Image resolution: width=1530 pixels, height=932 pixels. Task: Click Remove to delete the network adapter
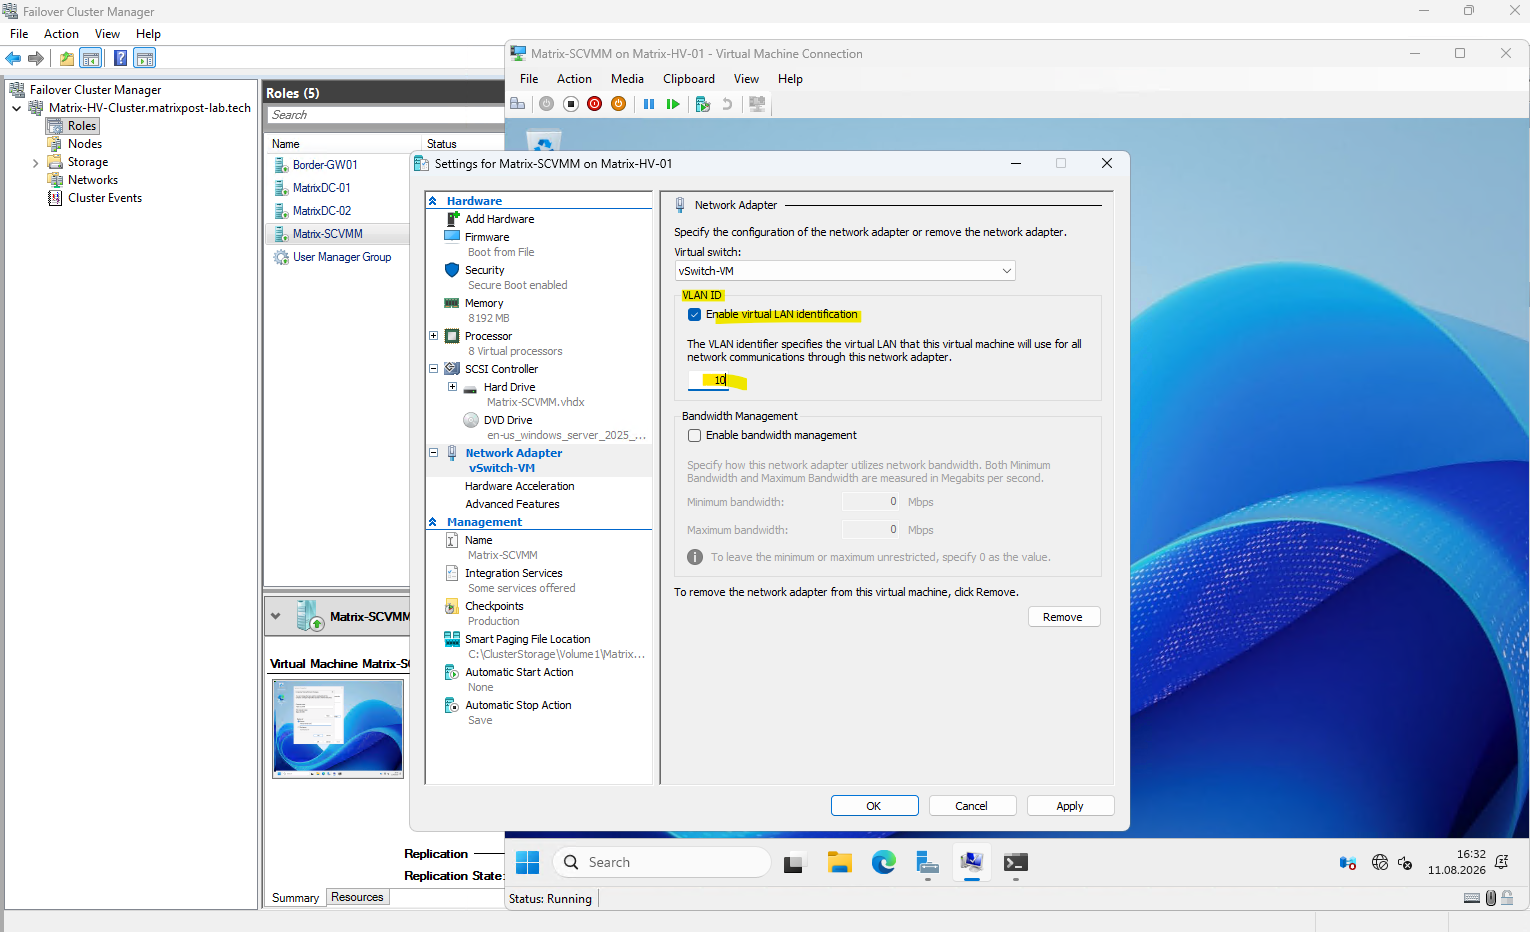[x=1063, y=617]
